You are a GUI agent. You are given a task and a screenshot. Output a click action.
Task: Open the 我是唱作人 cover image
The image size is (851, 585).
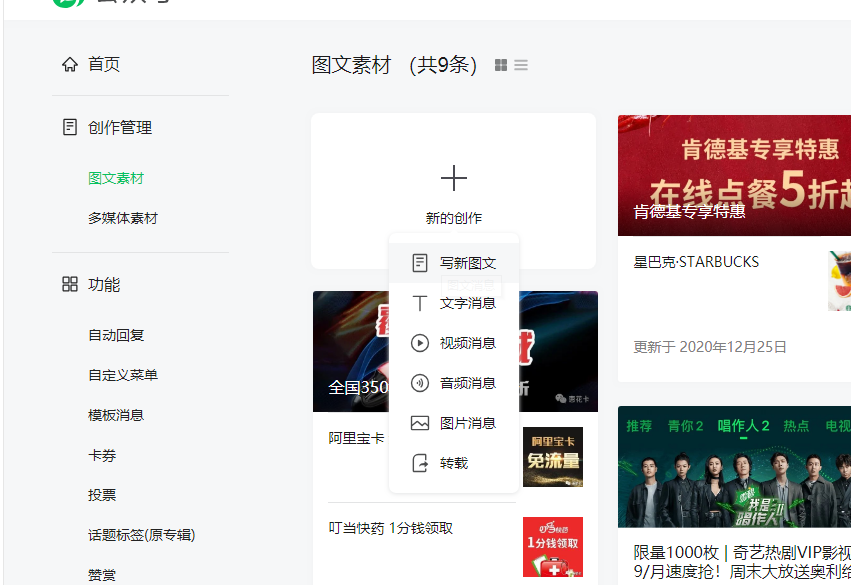[x=734, y=467]
